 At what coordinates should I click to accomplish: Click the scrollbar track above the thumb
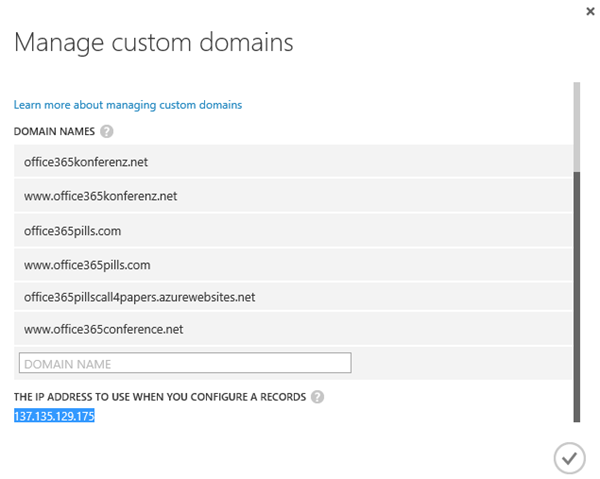coord(576,120)
